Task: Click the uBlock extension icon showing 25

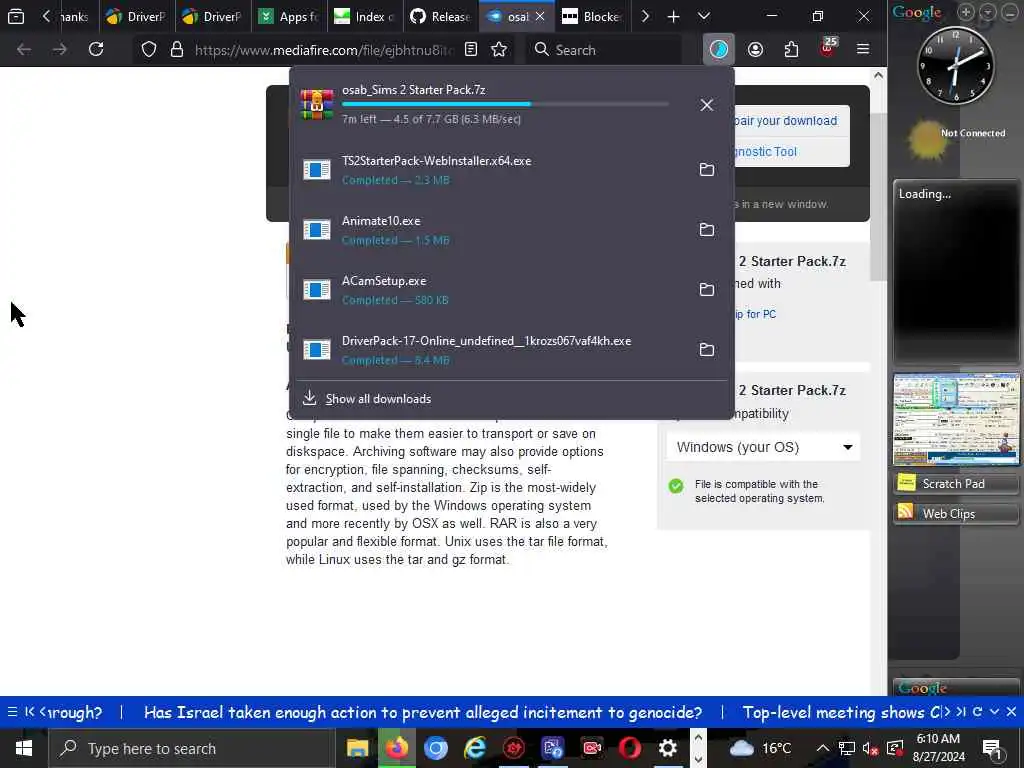Action: pos(827,48)
